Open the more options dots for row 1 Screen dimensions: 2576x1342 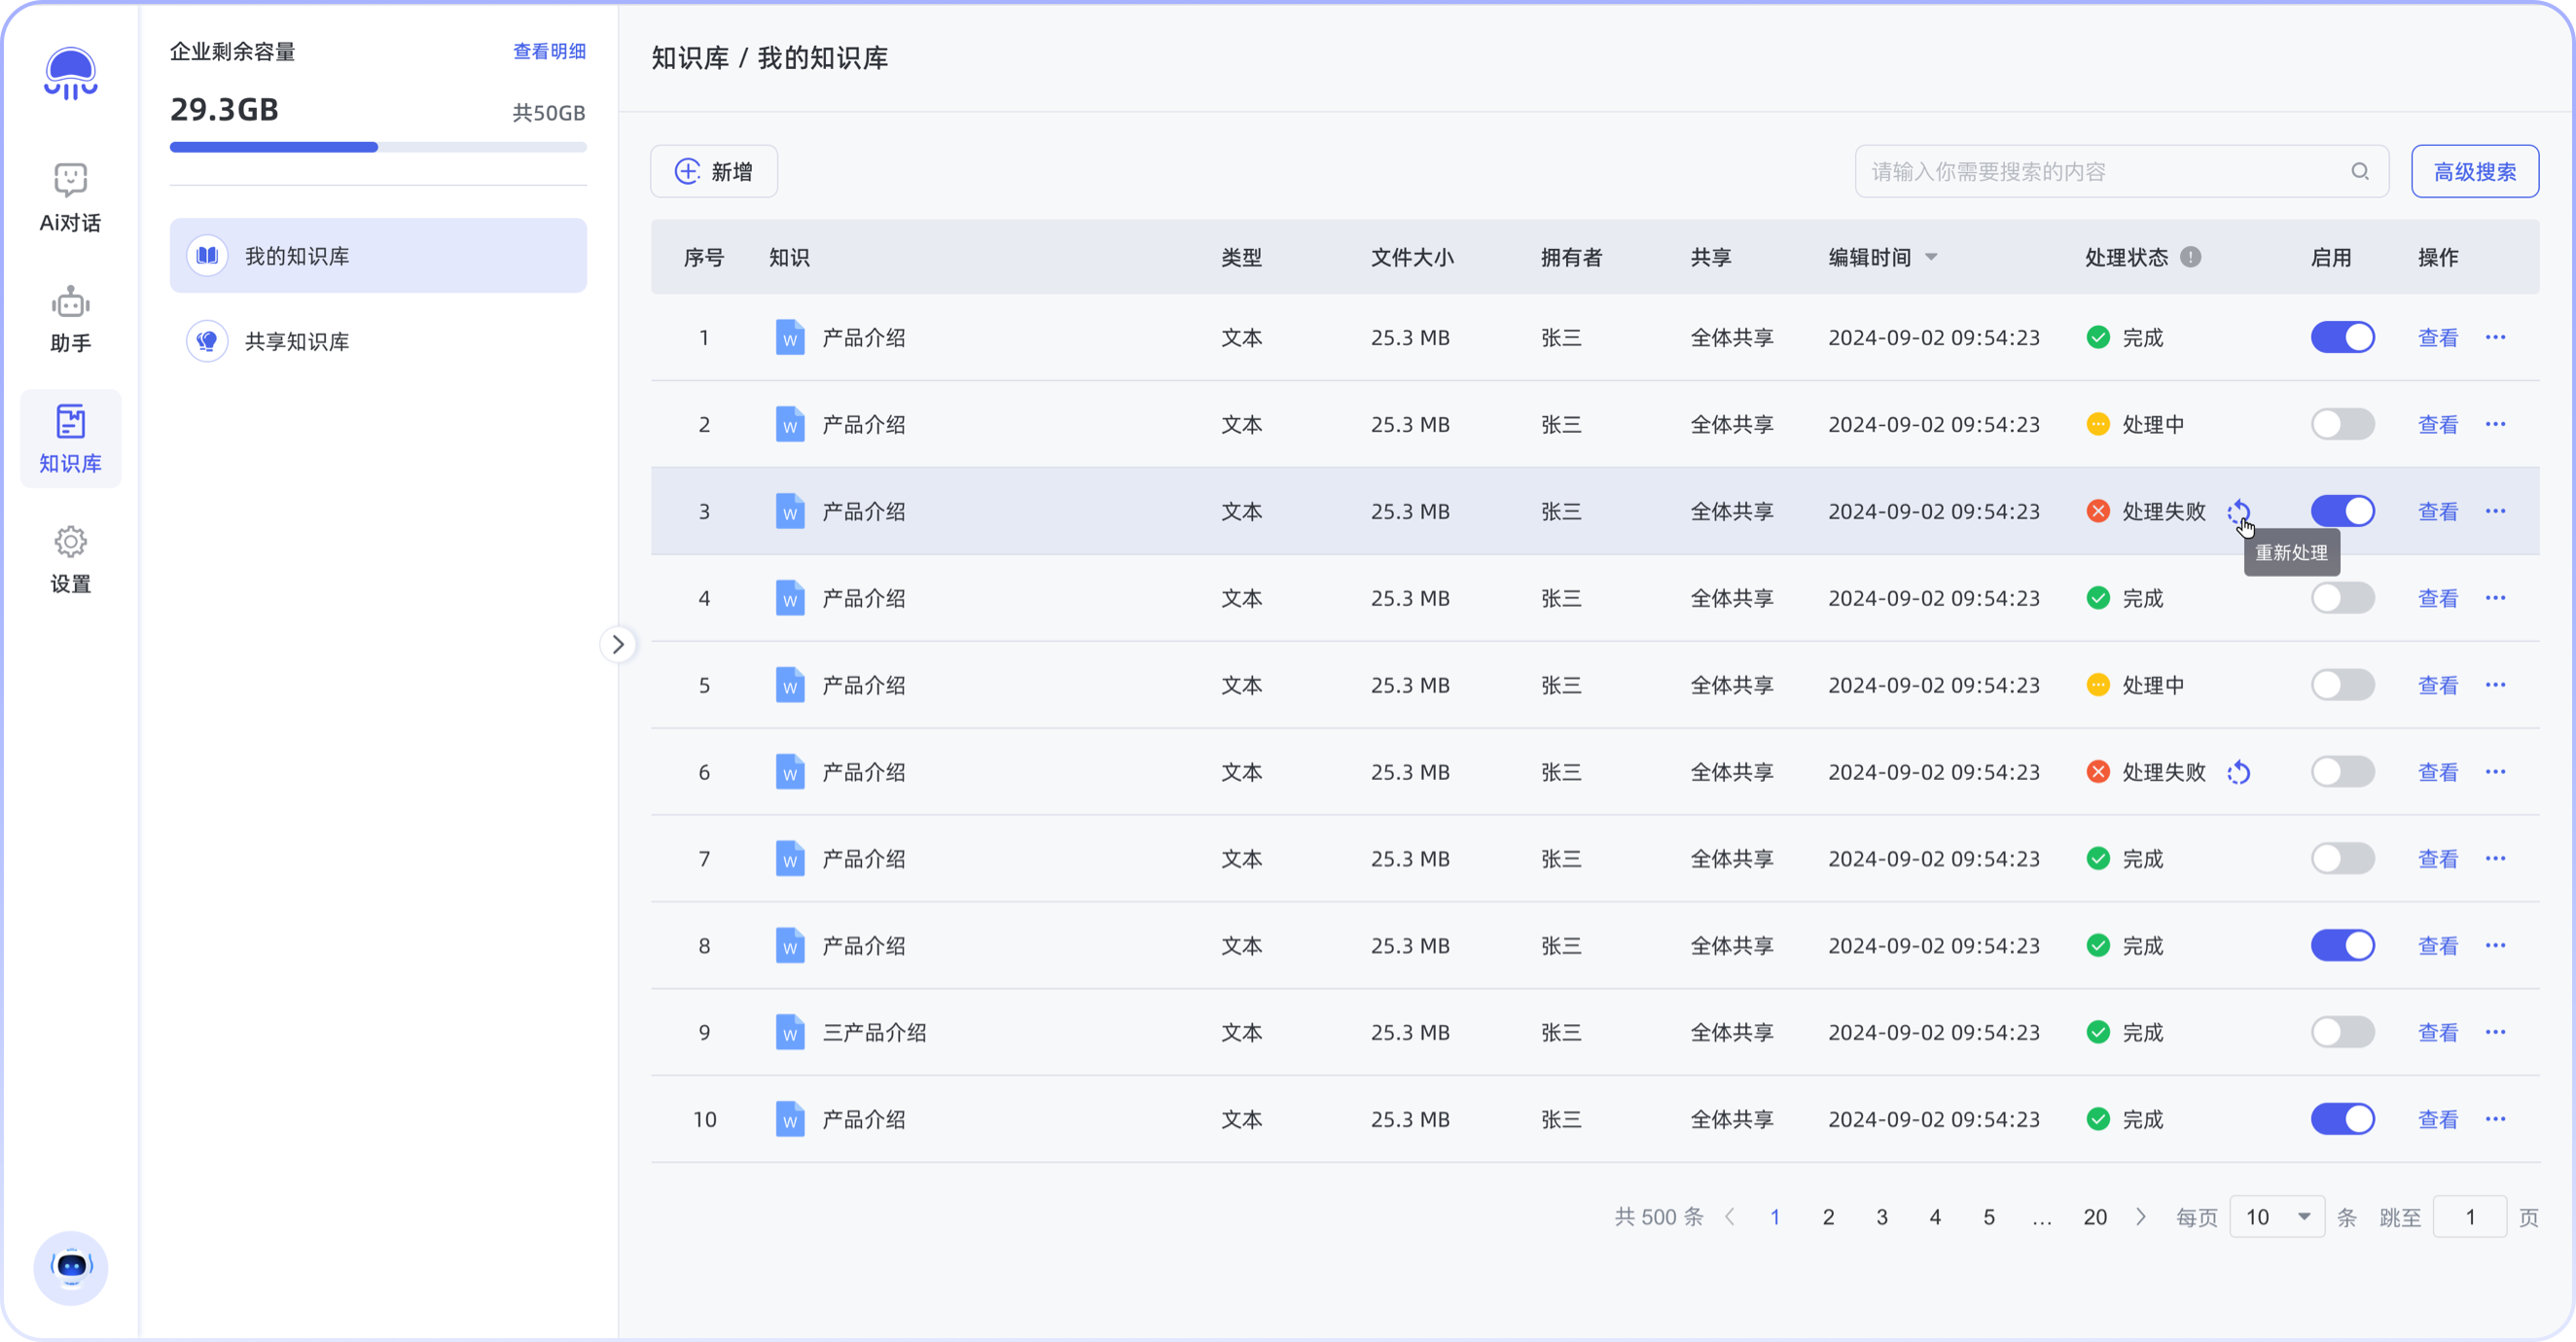click(2495, 337)
